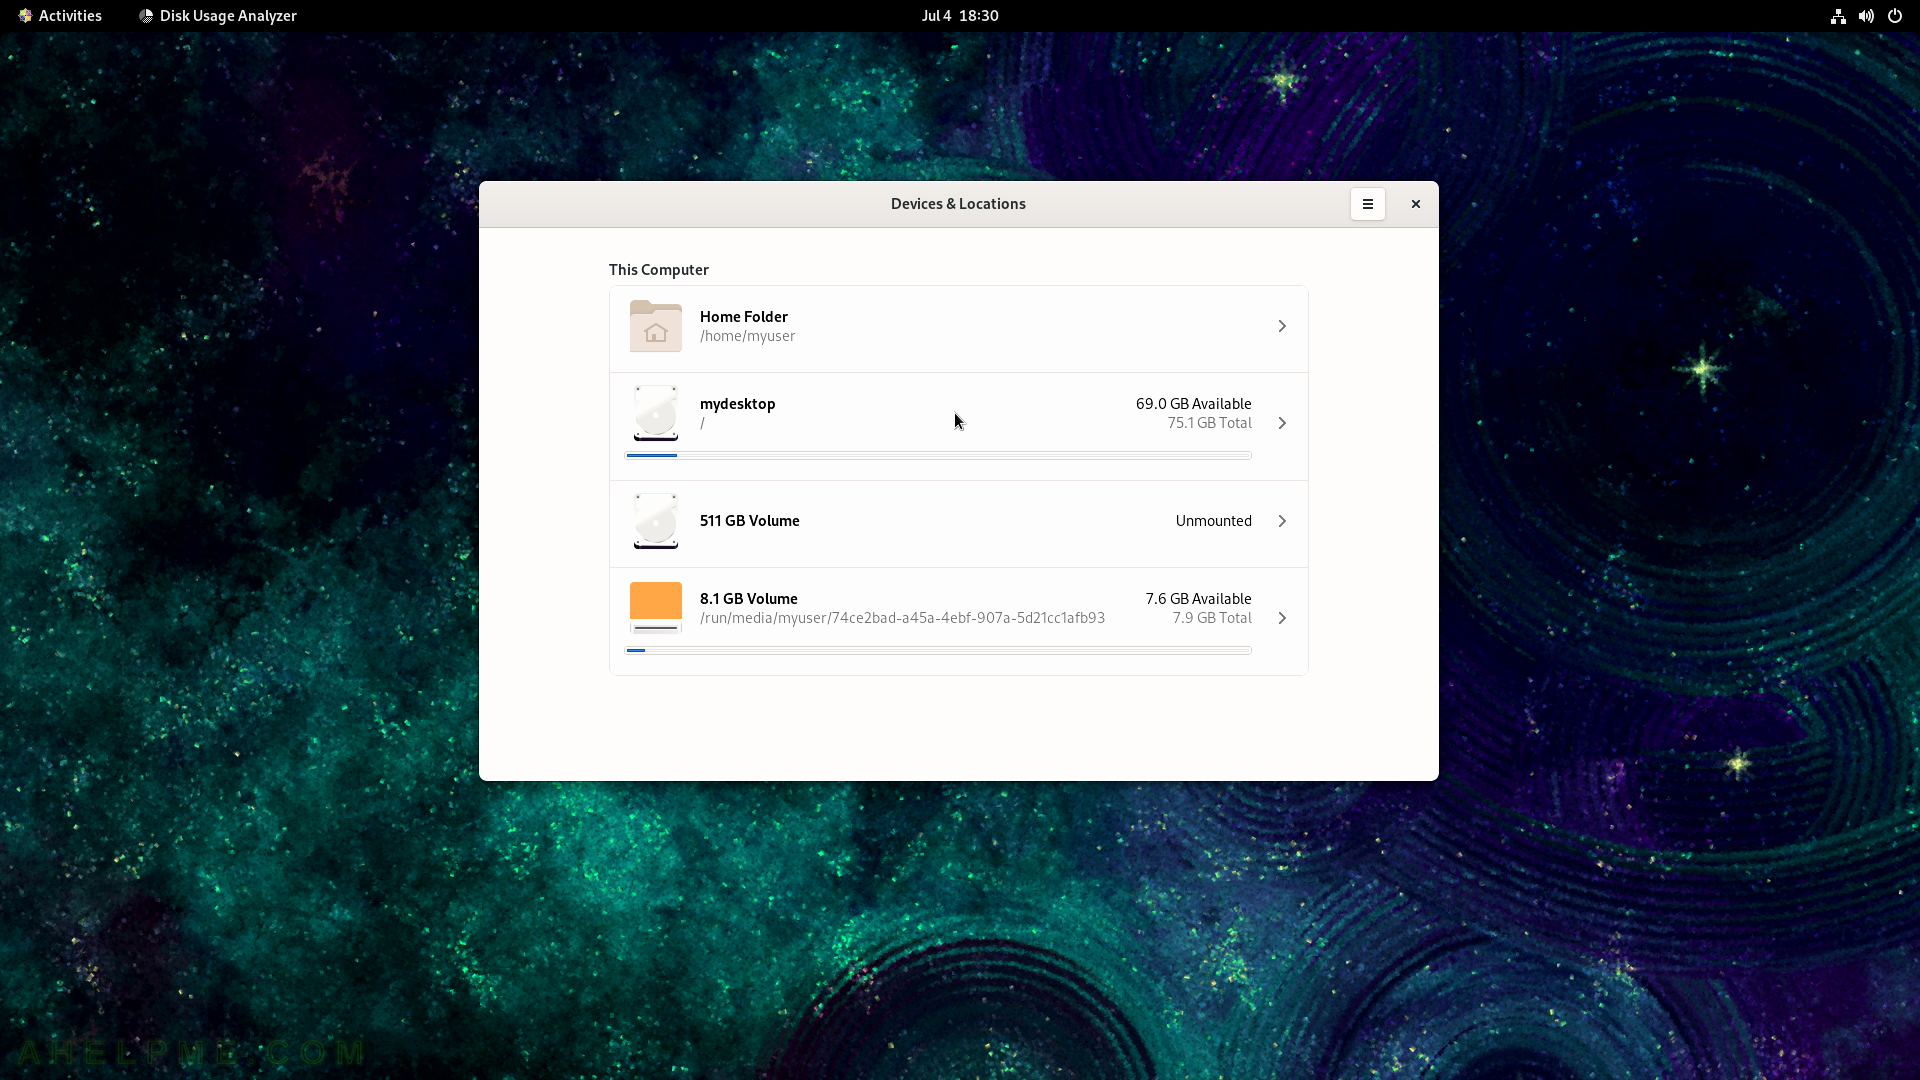The height and width of the screenshot is (1080, 1920).
Task: Select the 511 GB Volume label
Action: point(750,521)
